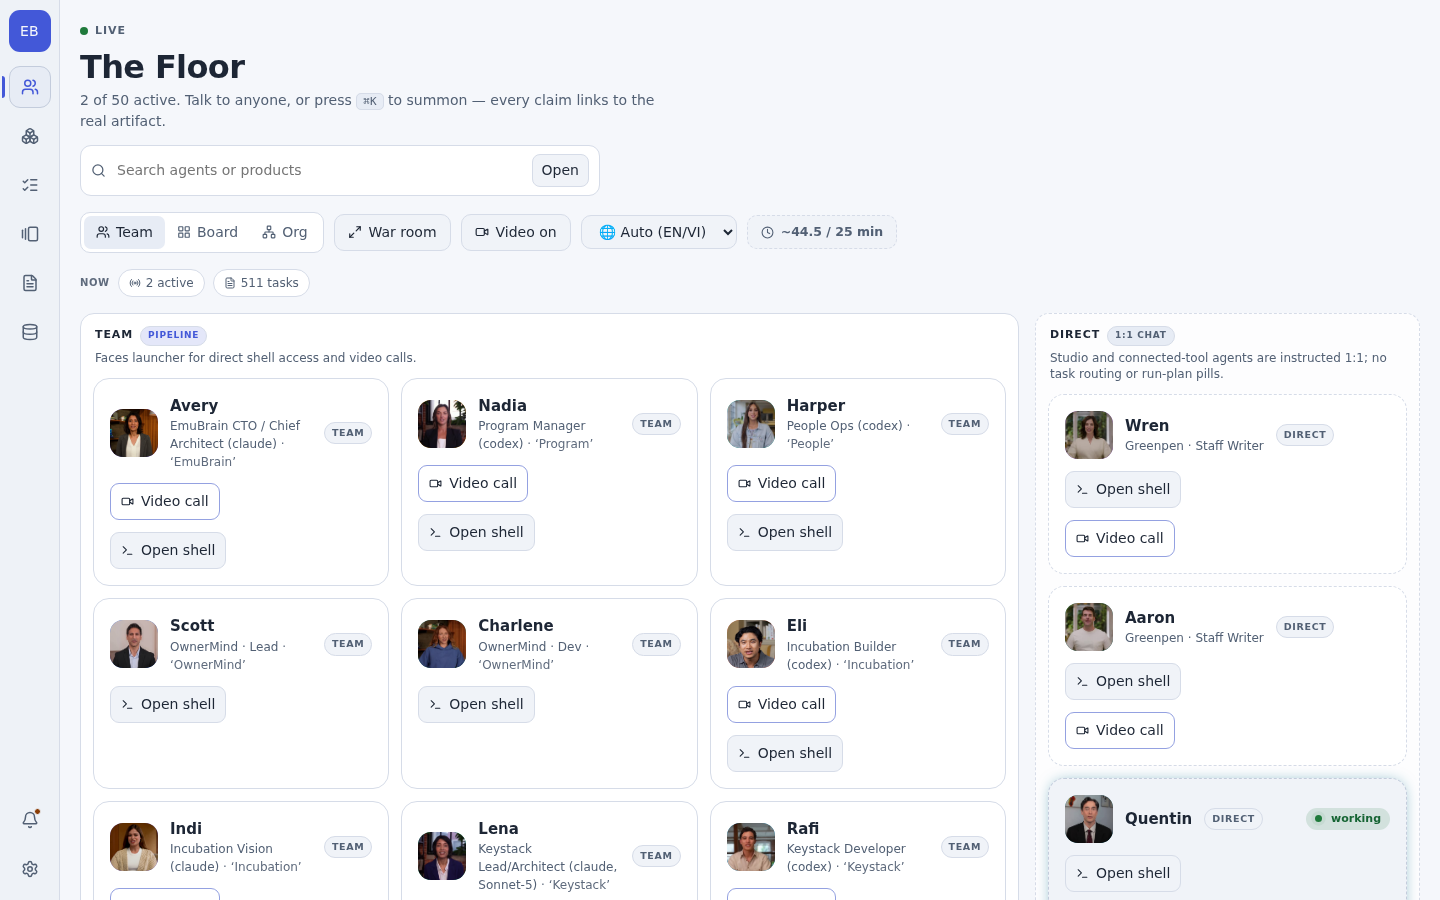
Task: Click Avery's profile photo
Action: [x=134, y=433]
